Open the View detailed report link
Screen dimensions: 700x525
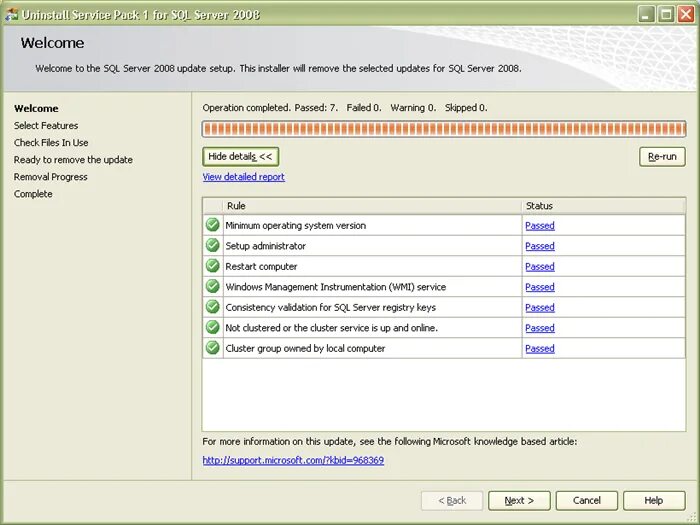coord(244,177)
